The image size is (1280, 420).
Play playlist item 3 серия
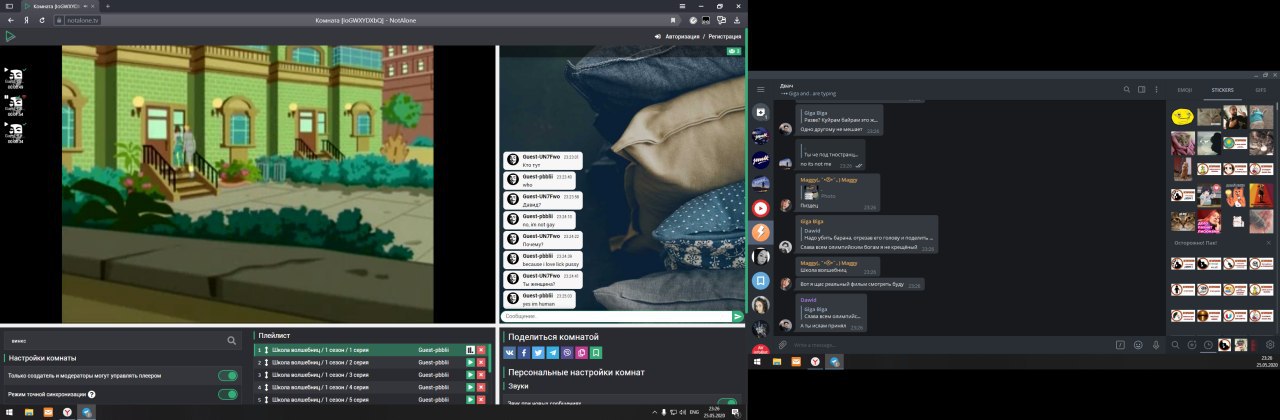click(x=470, y=374)
